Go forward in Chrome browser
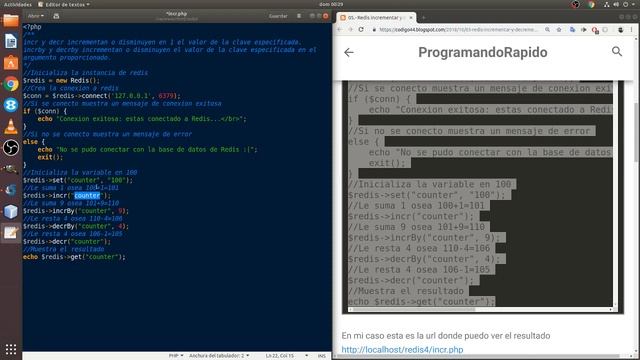Image resolution: width=640 pixels, height=360 pixels. tap(350, 29)
